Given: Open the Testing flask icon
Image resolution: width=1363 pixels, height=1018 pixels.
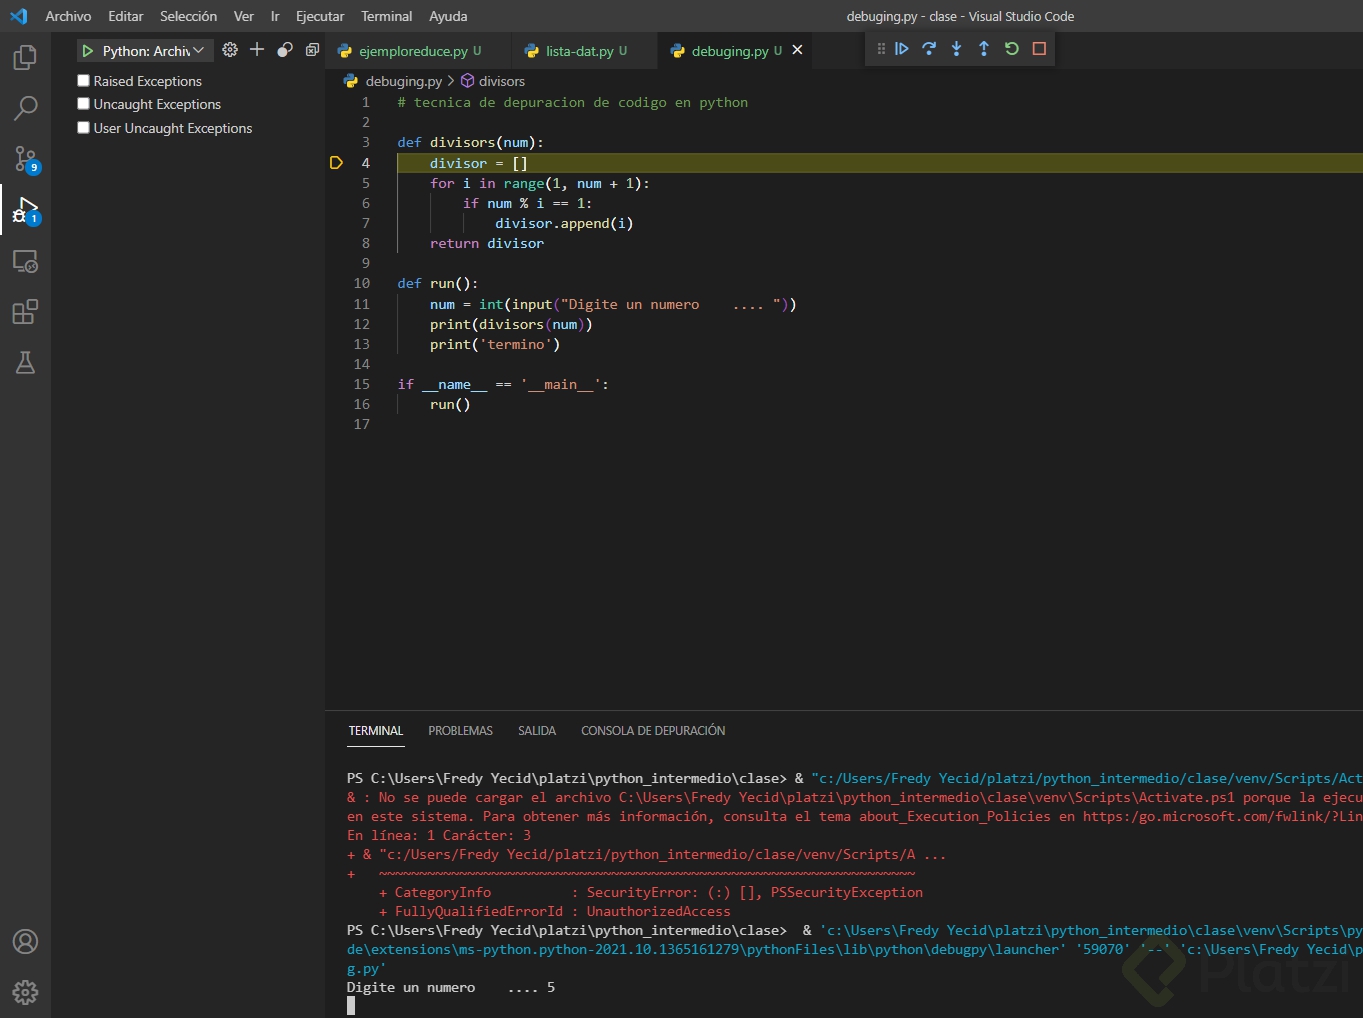Looking at the screenshot, I should click(x=25, y=363).
